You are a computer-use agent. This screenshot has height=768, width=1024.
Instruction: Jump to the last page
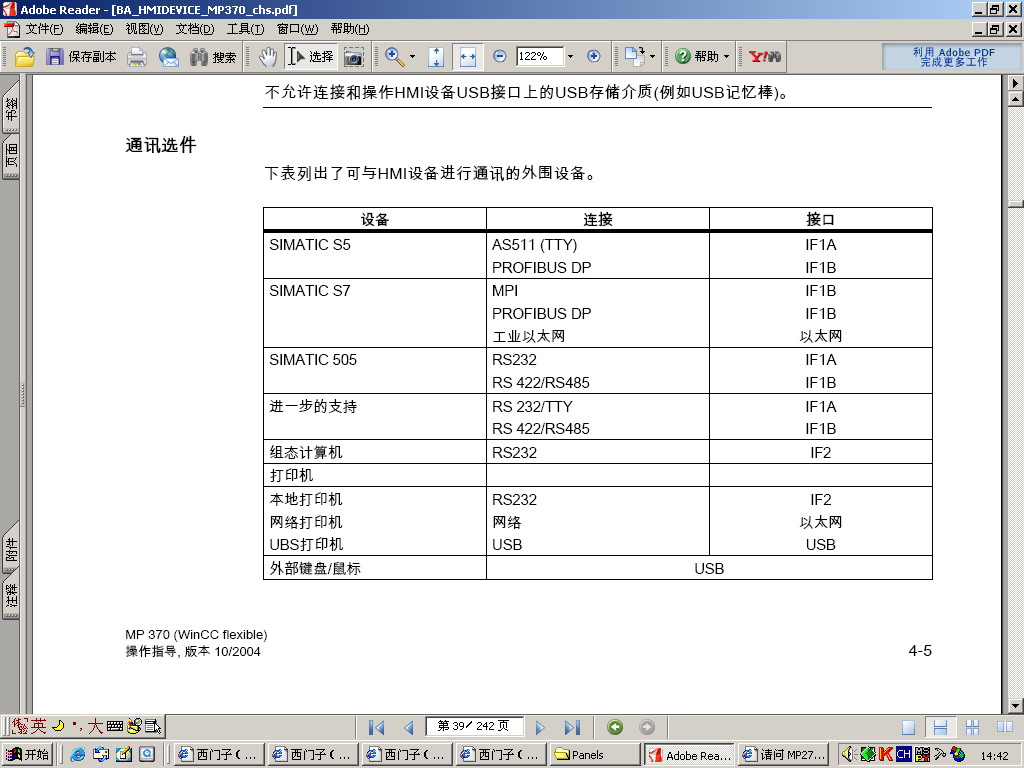tap(572, 727)
